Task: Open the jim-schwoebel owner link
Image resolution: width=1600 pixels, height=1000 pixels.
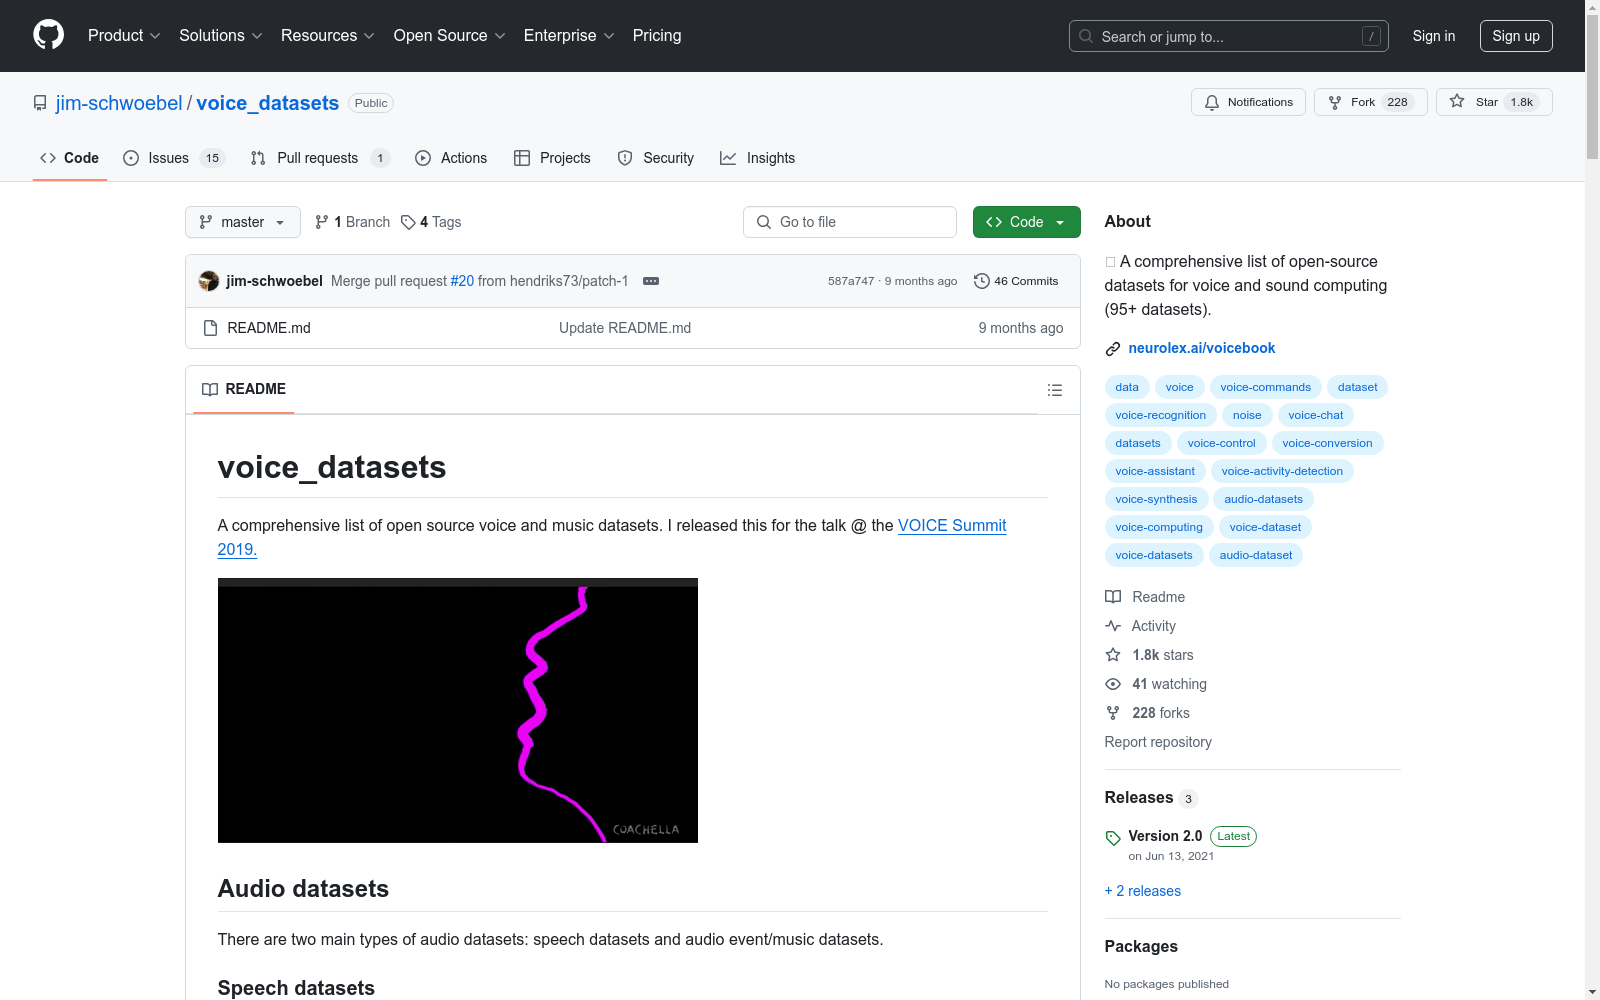Action: tap(119, 103)
